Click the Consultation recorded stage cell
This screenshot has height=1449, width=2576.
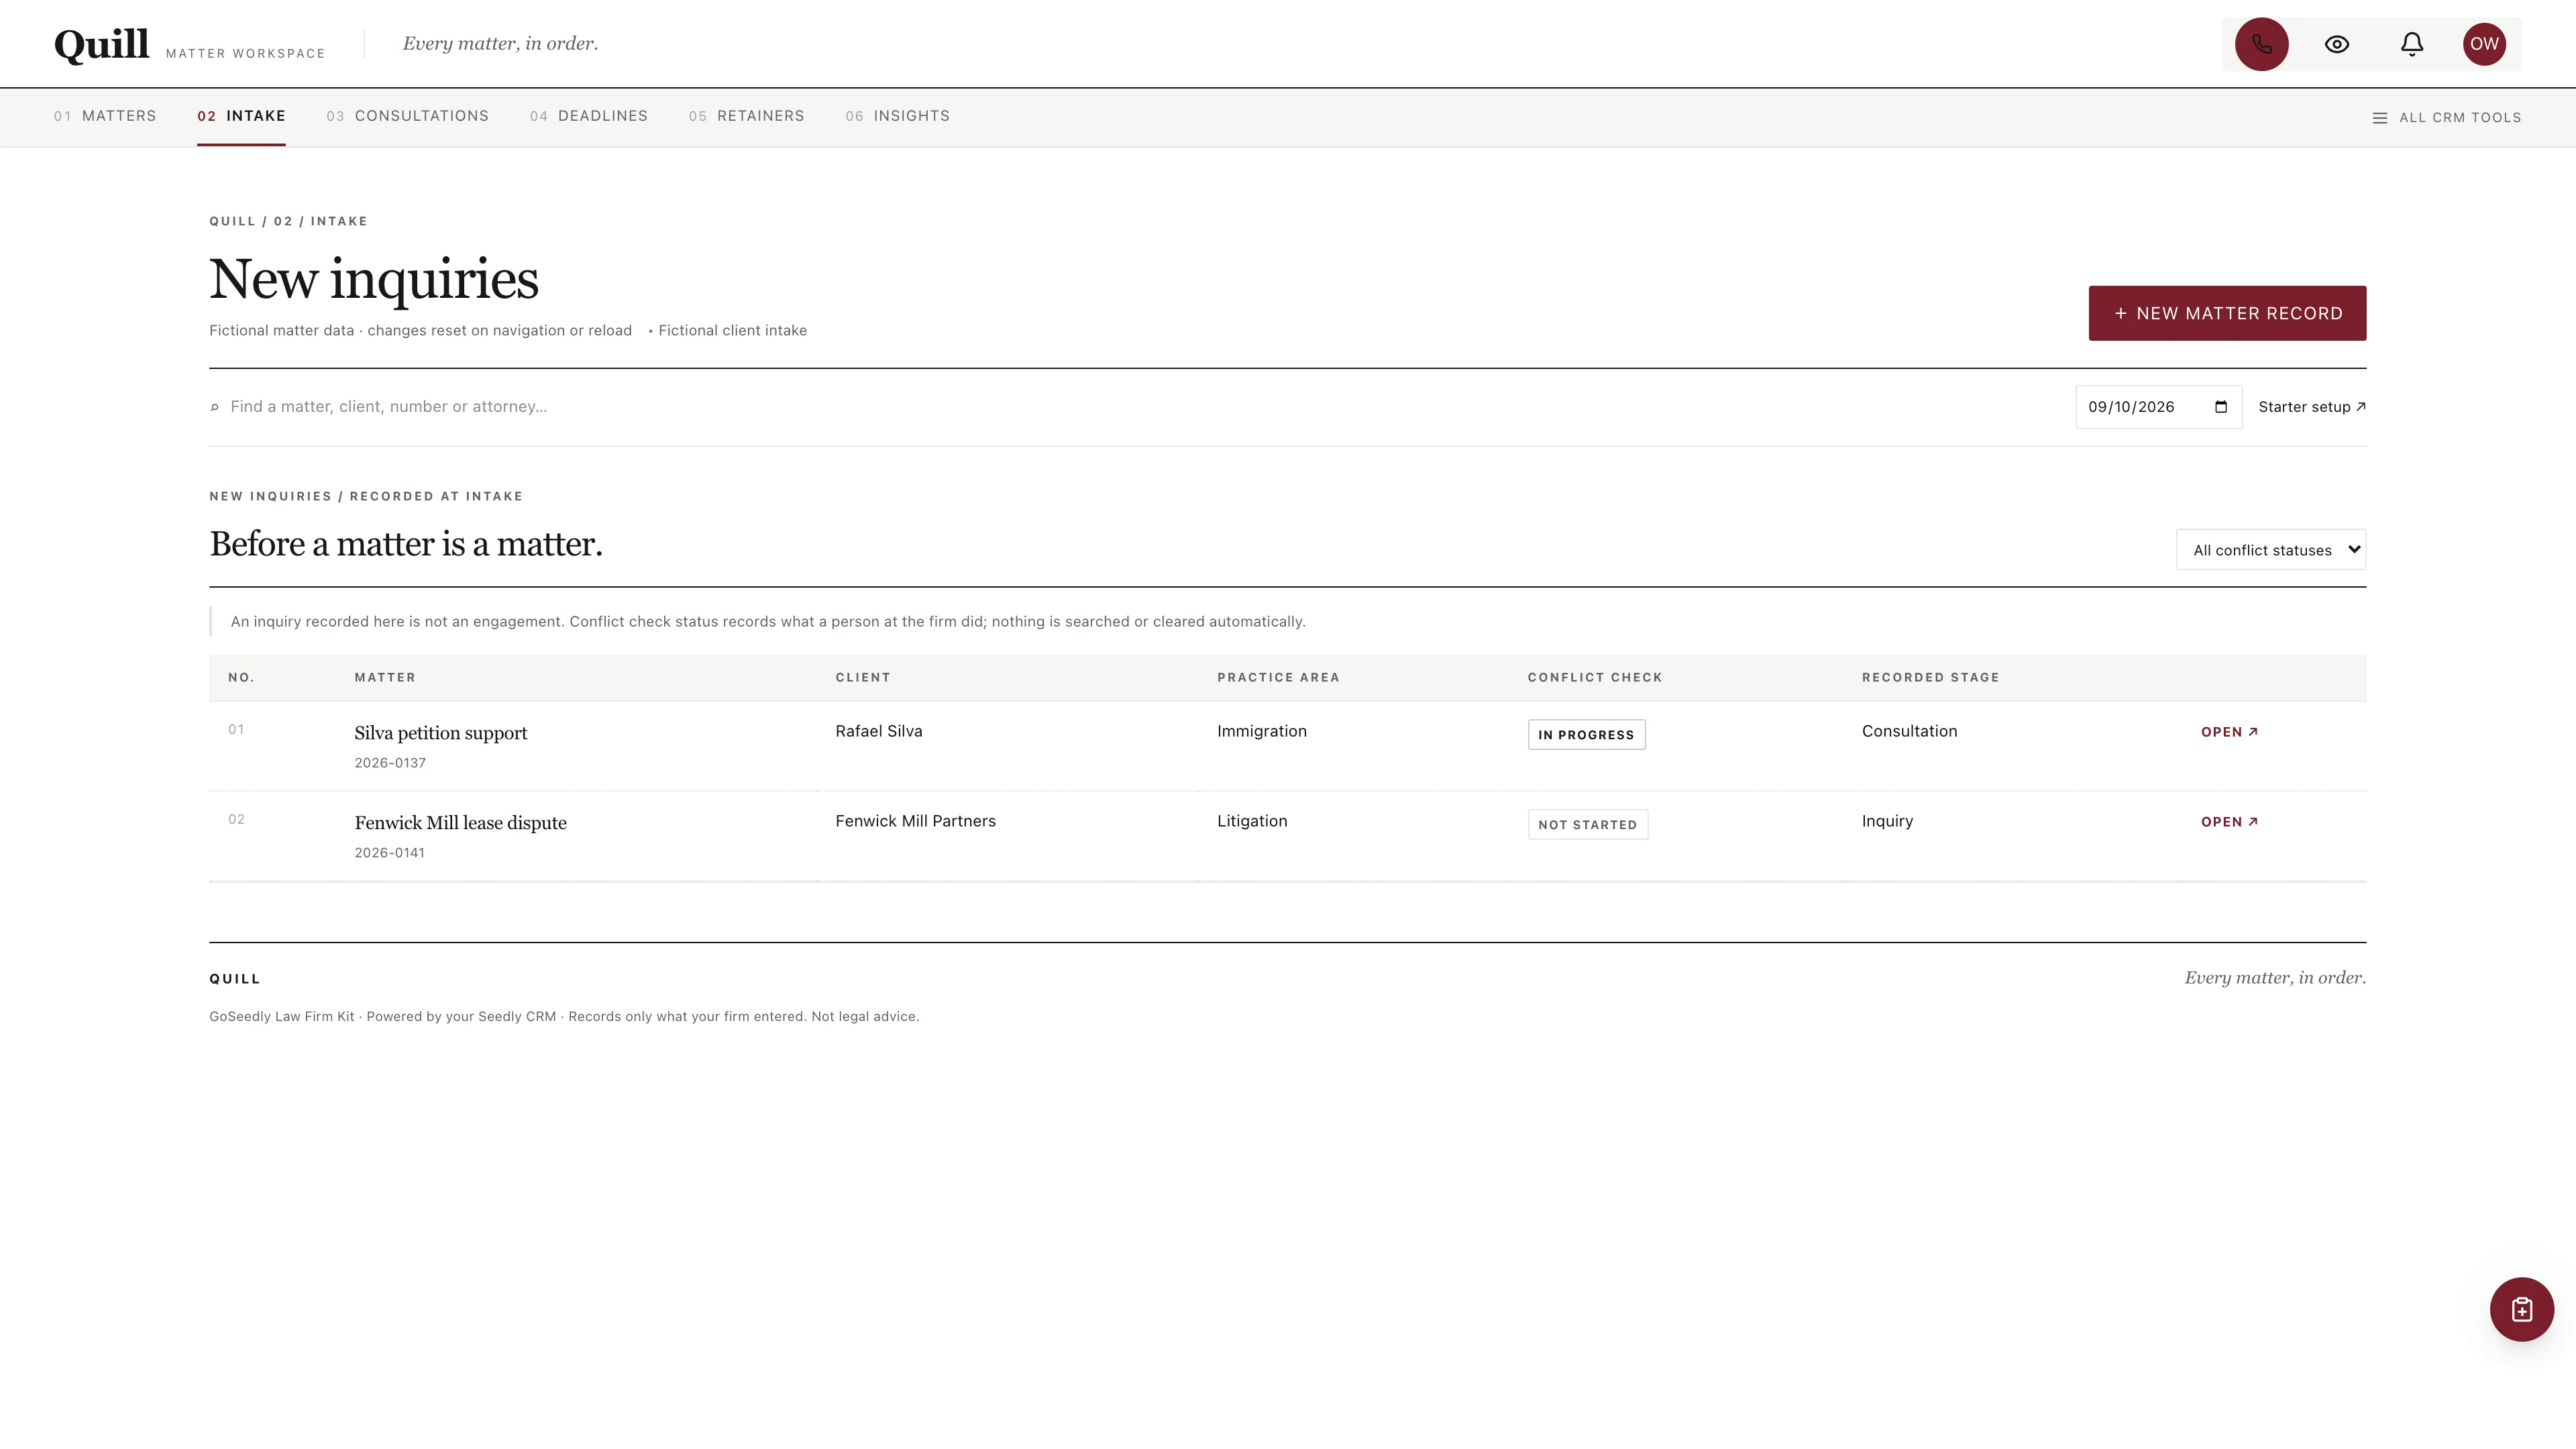tap(1909, 731)
